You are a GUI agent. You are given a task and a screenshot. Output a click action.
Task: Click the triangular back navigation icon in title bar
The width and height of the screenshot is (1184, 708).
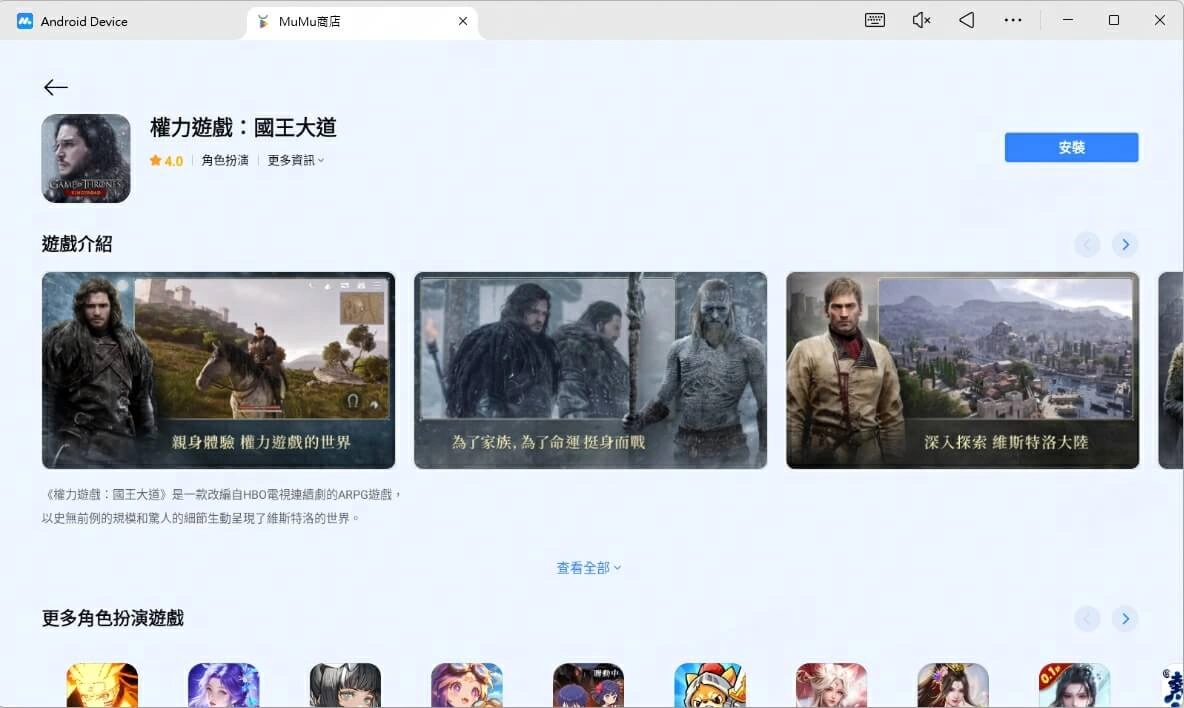967,20
